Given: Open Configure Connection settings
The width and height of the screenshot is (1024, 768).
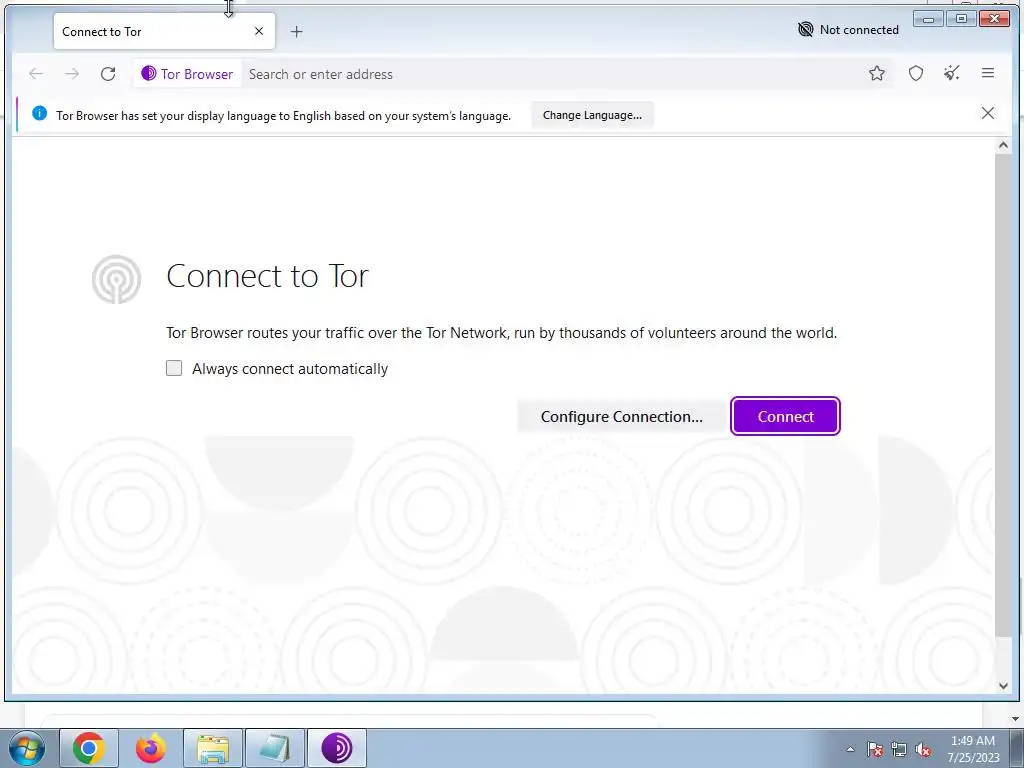Looking at the screenshot, I should pyautogui.click(x=621, y=416).
